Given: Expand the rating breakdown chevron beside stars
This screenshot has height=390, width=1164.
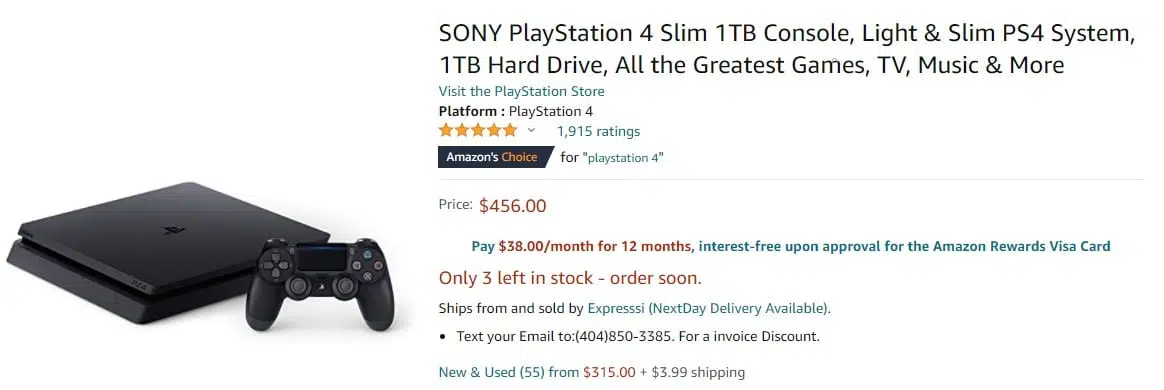Looking at the screenshot, I should tap(531, 131).
